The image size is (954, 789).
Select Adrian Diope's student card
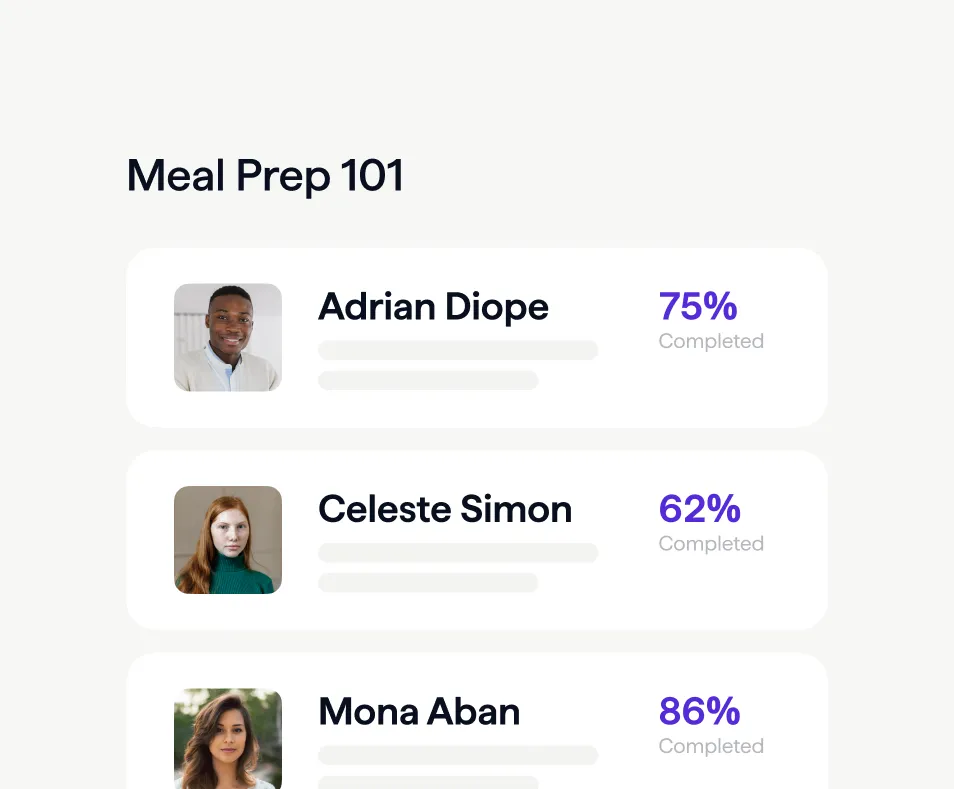pos(476,337)
